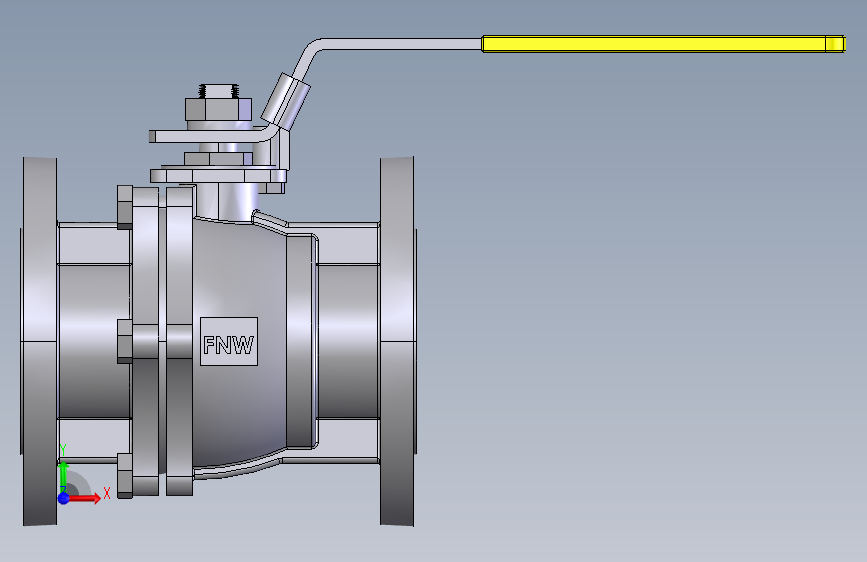Select the left end flange of the valve
Screen dimensions: 867x562
40,341
